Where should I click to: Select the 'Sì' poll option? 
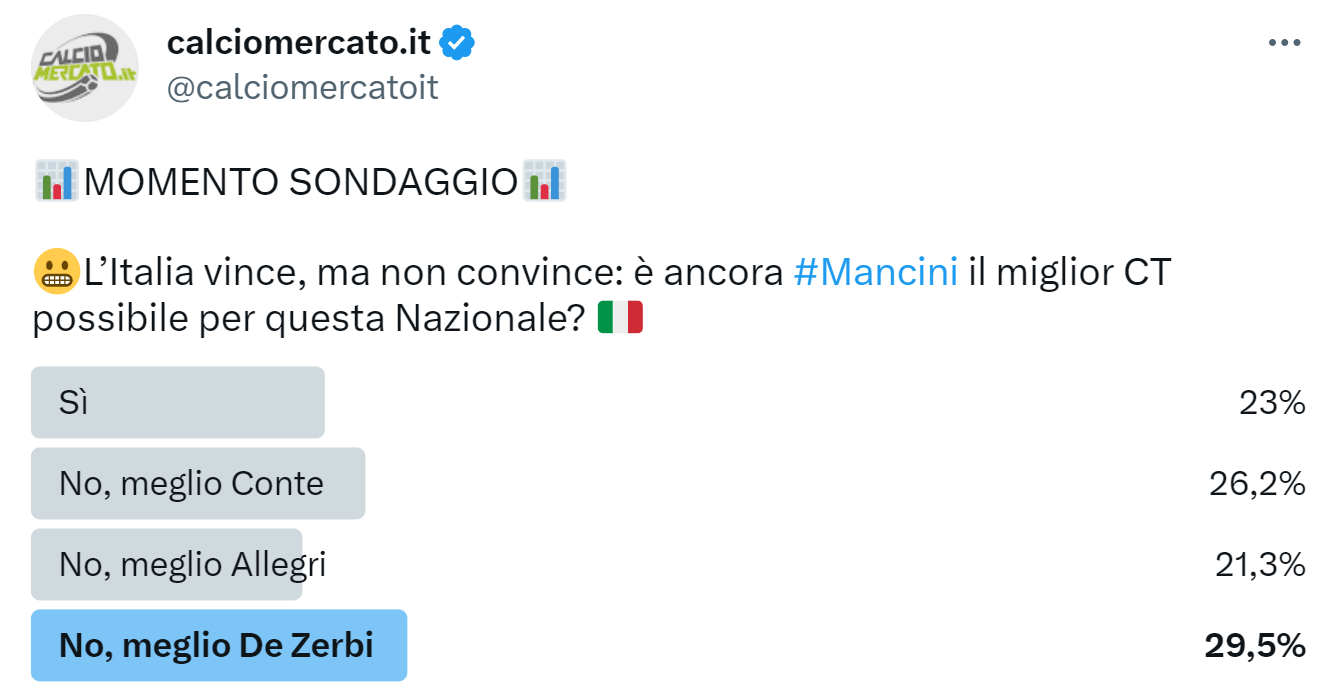pos(178,402)
